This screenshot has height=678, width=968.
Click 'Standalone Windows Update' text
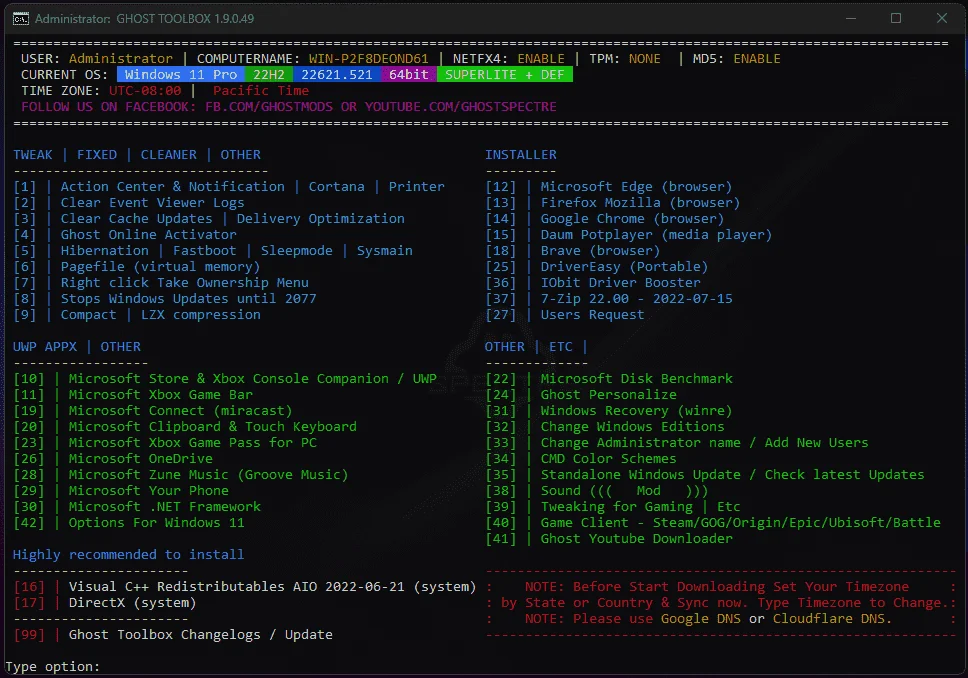click(x=641, y=475)
